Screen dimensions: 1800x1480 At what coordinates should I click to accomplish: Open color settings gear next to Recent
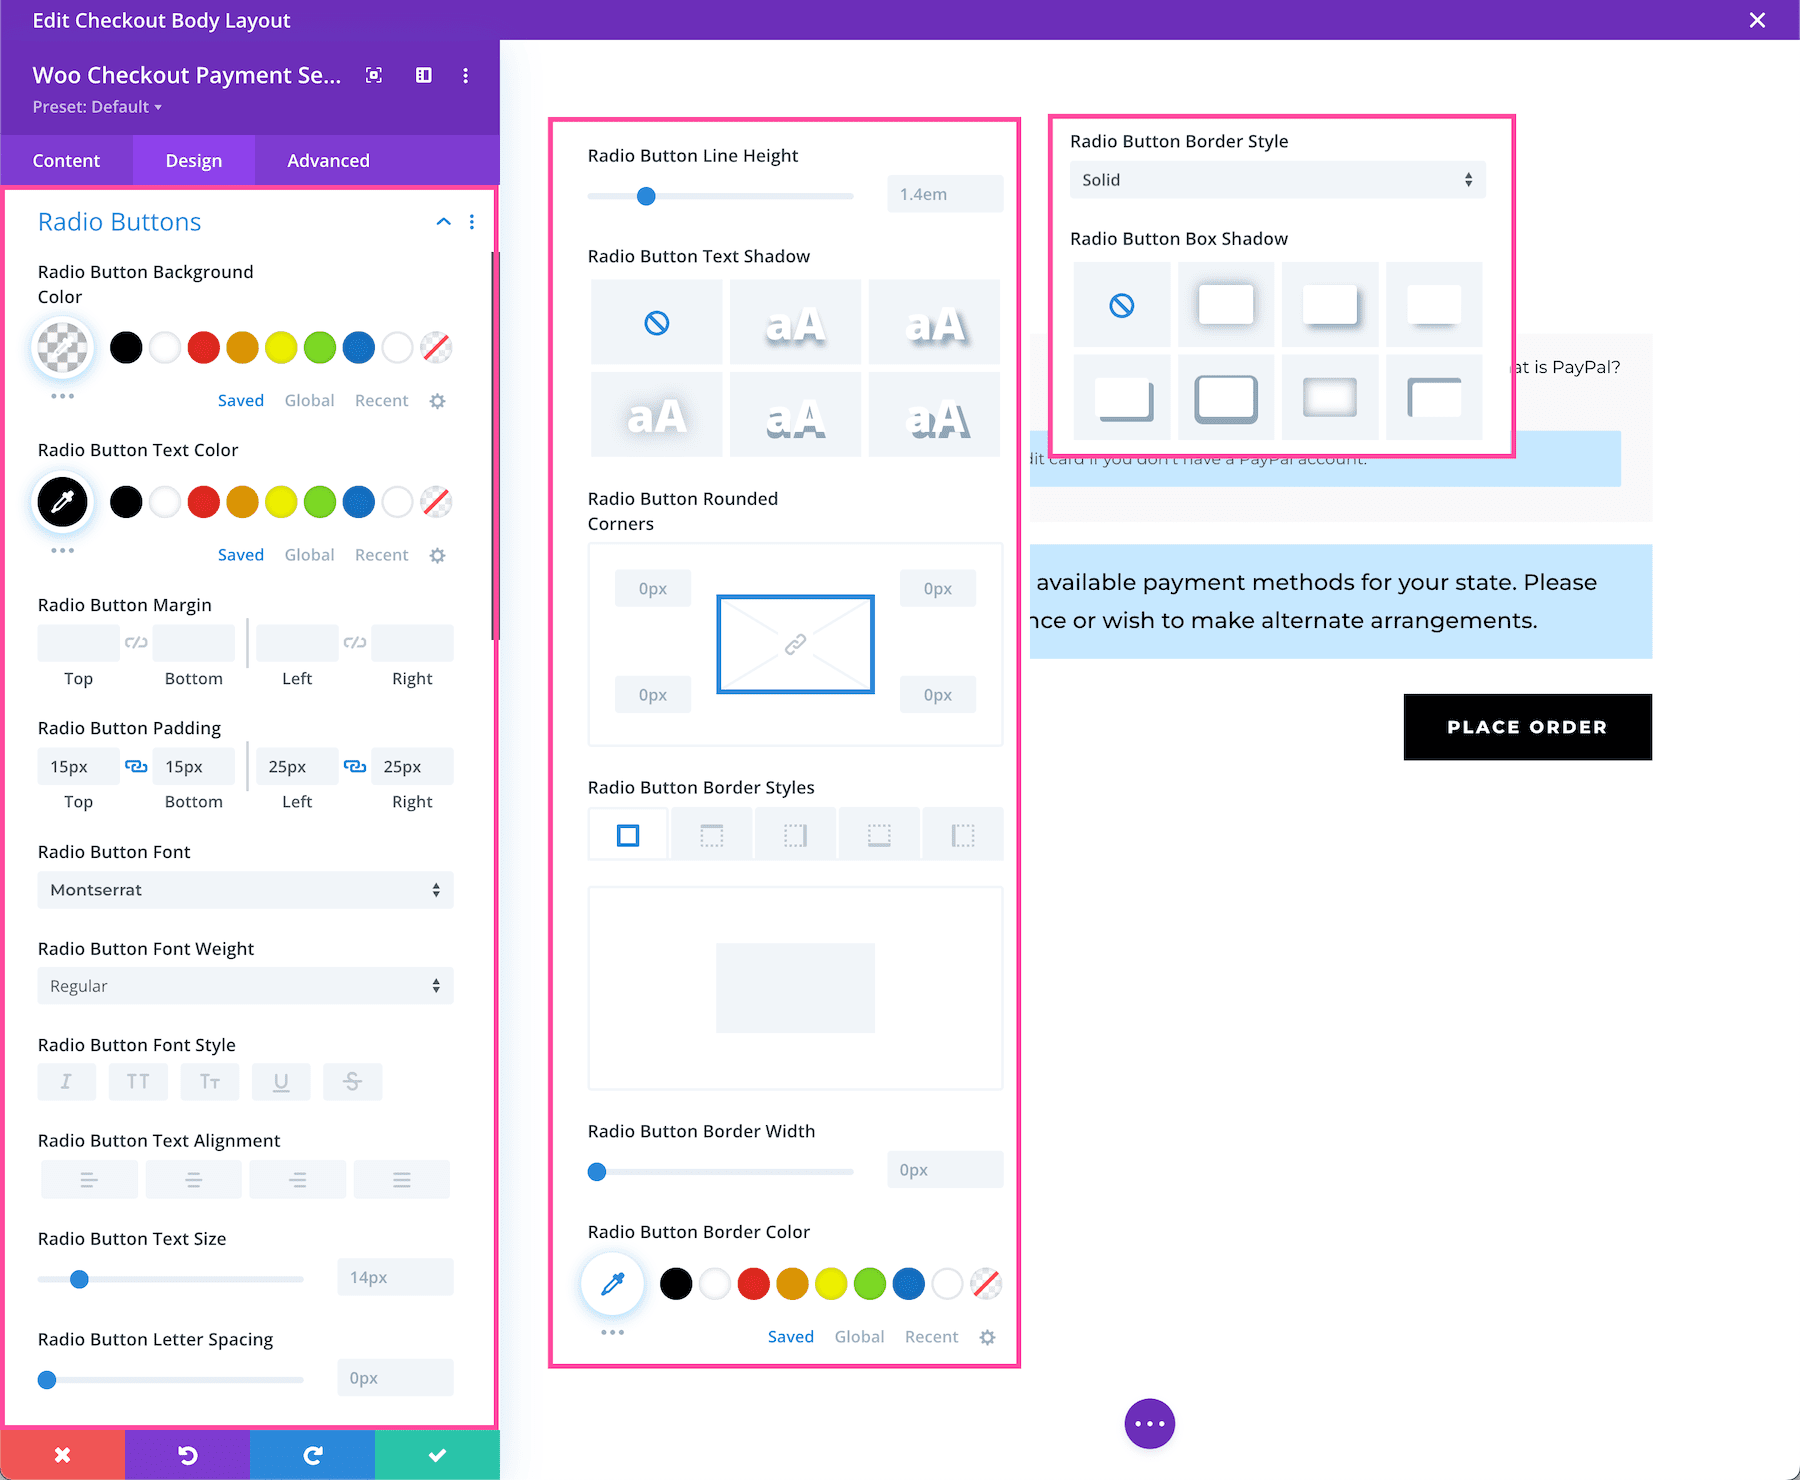(437, 400)
